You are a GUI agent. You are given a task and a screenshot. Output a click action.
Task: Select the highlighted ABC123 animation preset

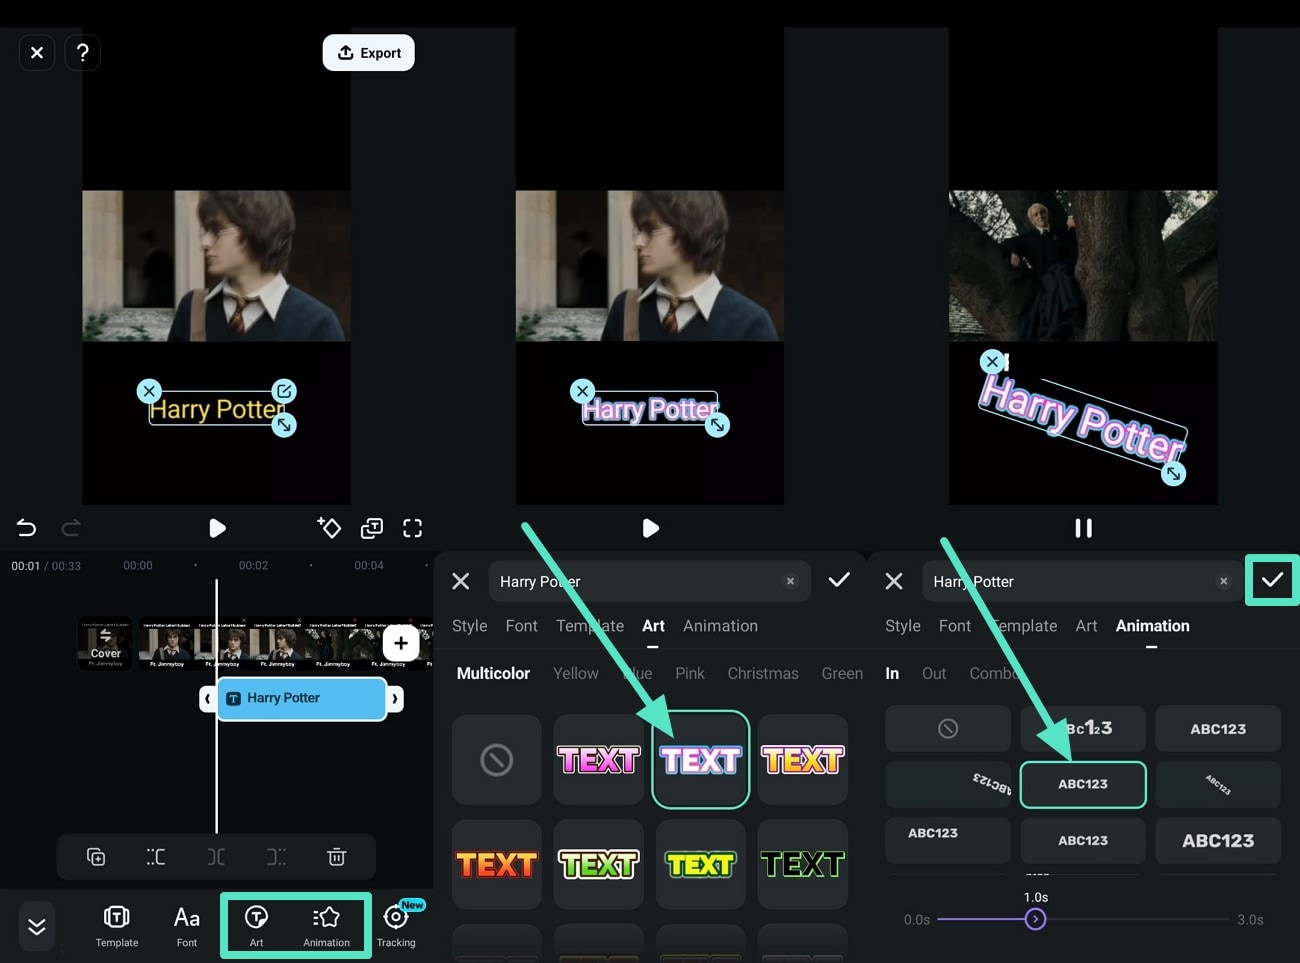tap(1083, 785)
